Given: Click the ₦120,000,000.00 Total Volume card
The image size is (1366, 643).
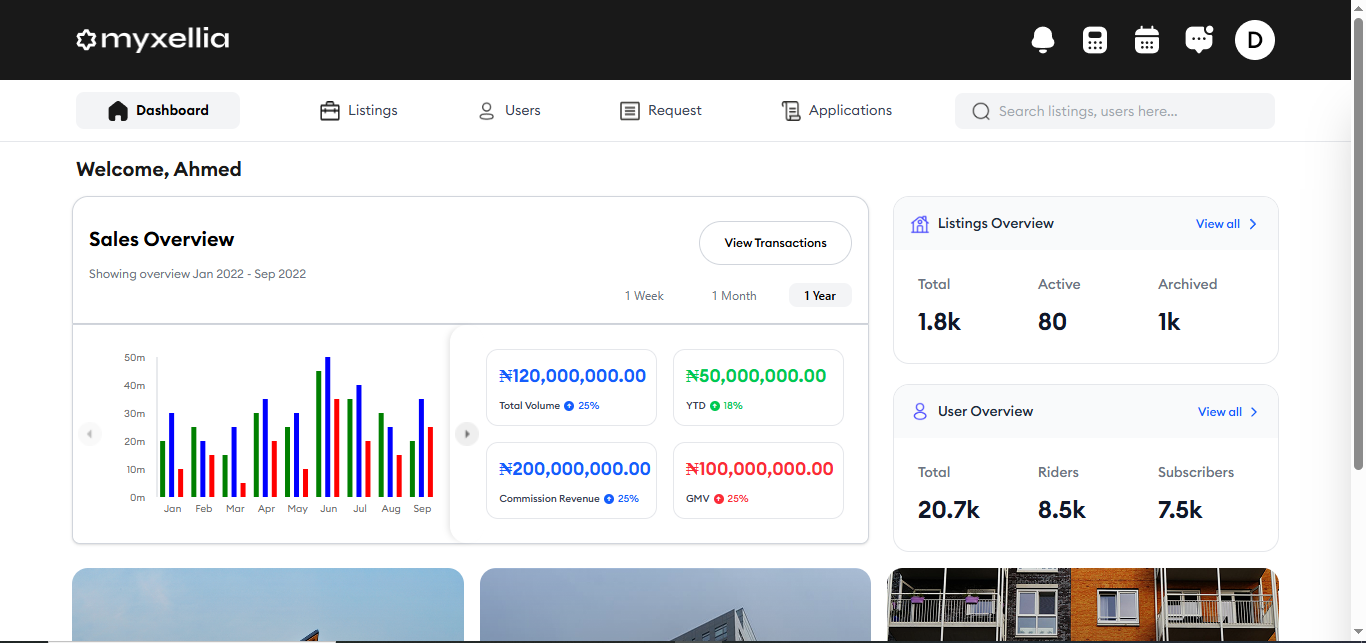Looking at the screenshot, I should pos(571,388).
